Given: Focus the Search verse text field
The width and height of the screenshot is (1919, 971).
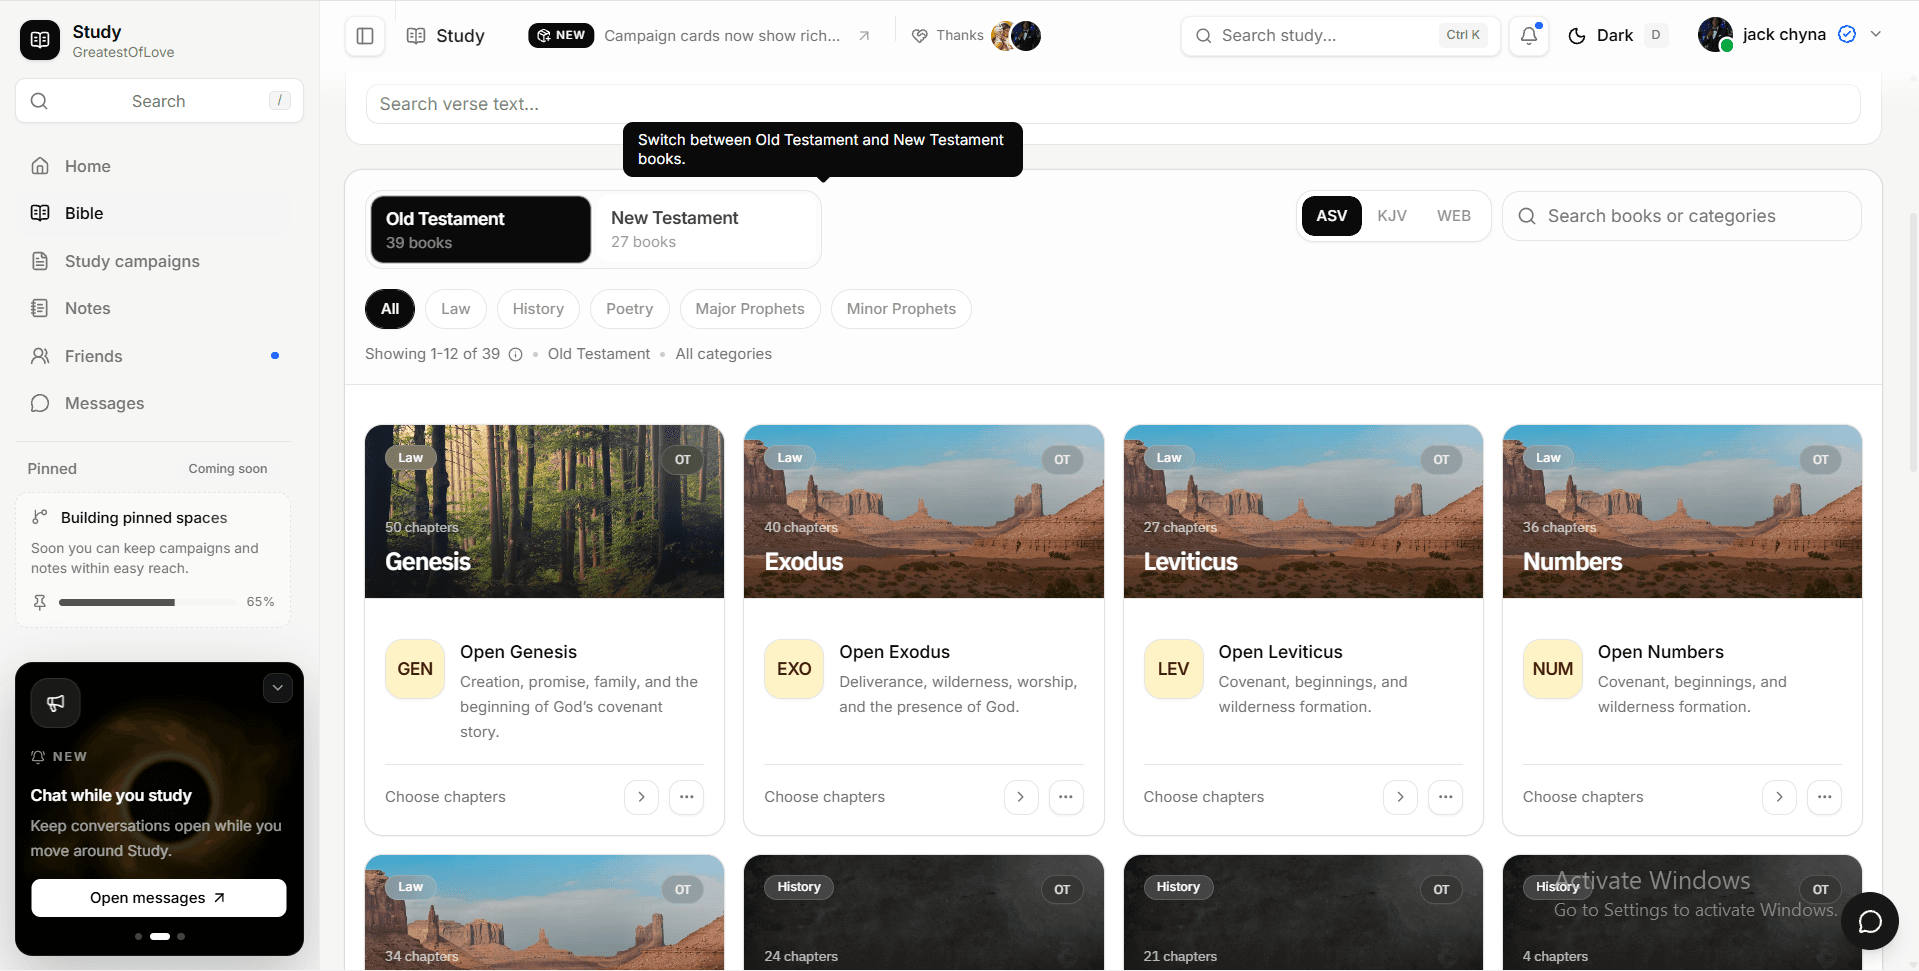Looking at the screenshot, I should (x=1113, y=104).
